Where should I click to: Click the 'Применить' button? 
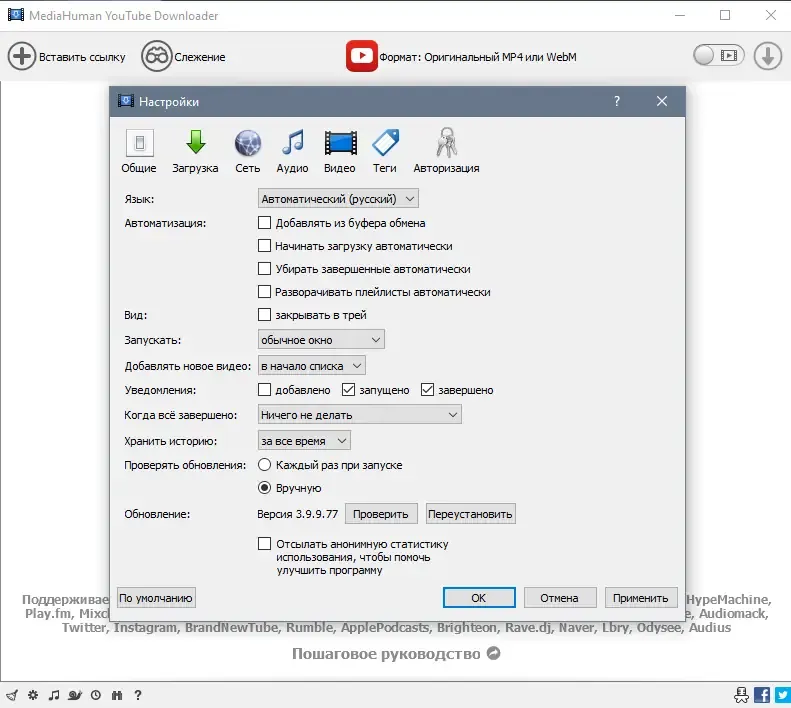(x=641, y=598)
